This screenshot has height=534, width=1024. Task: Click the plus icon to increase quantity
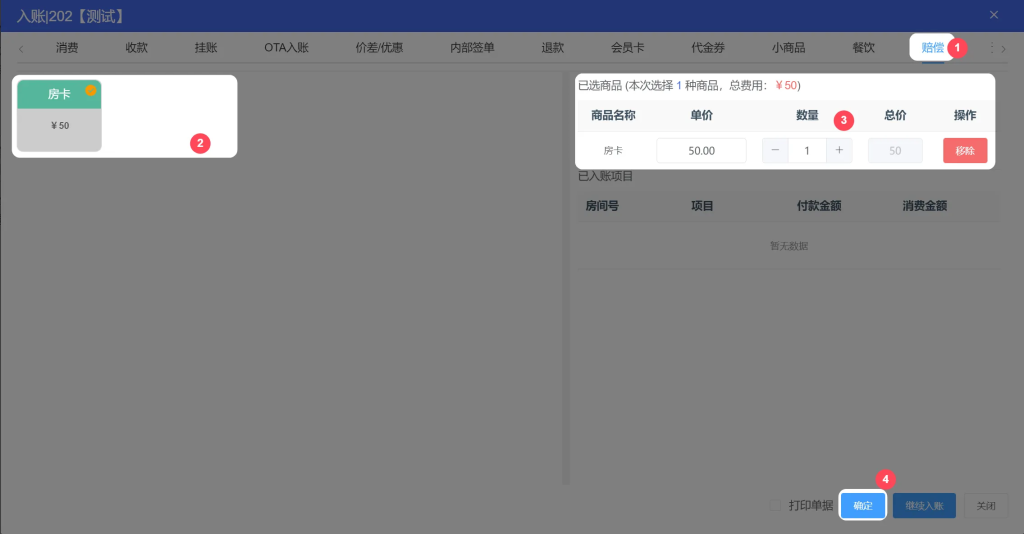(839, 151)
